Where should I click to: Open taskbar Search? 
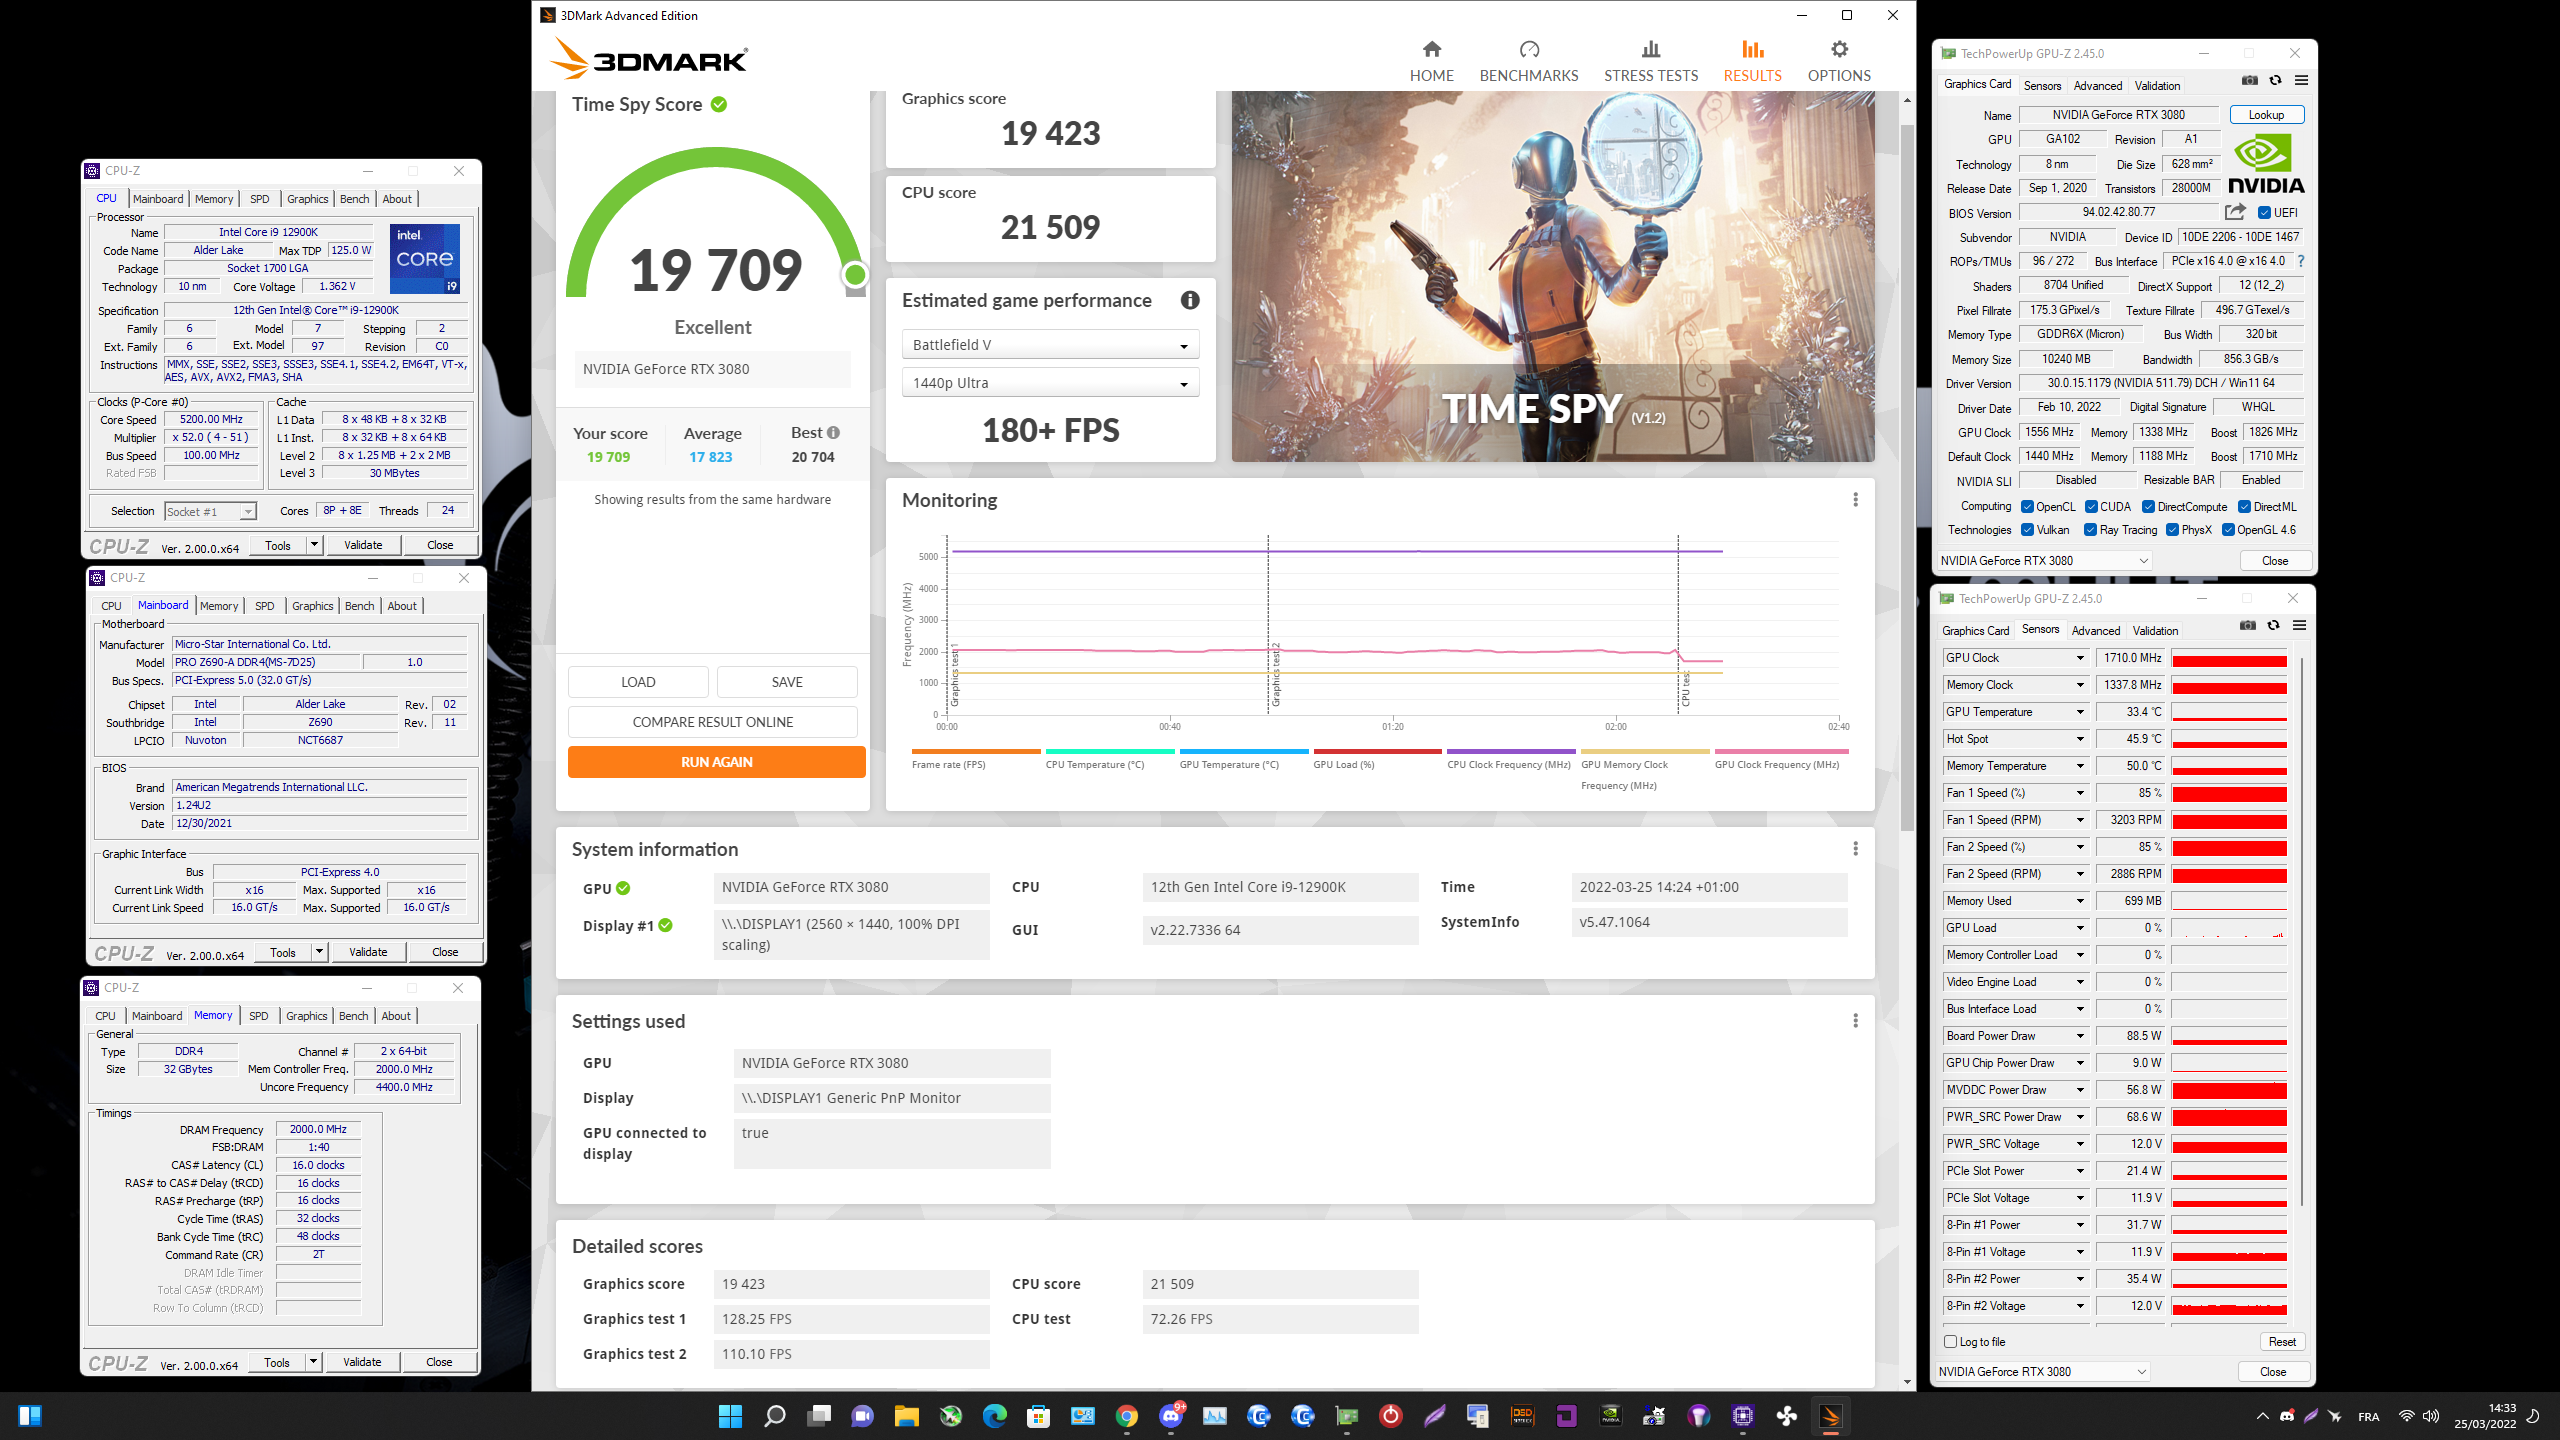774,1415
